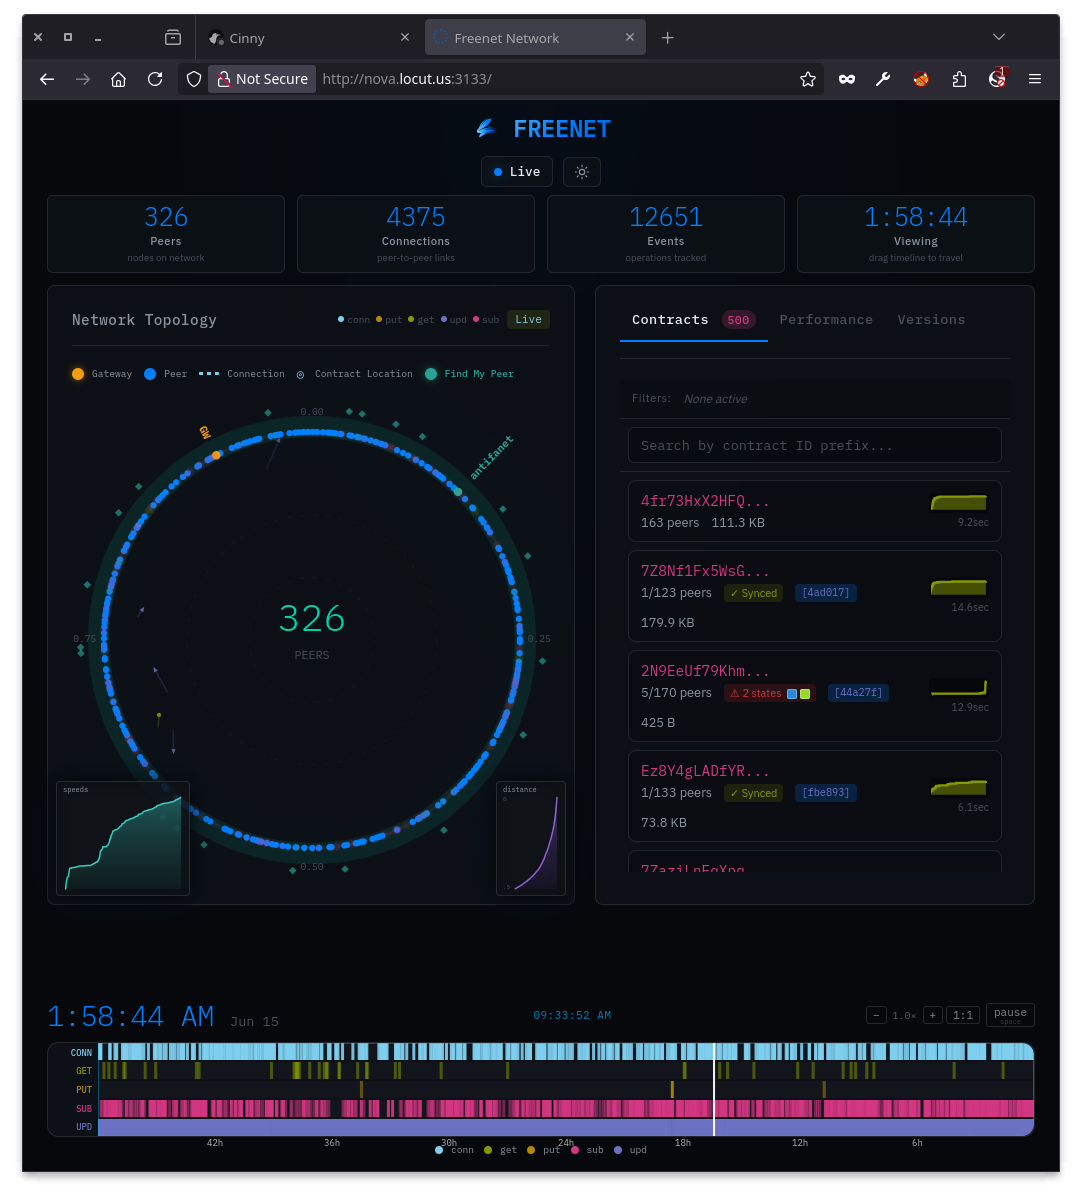Image resolution: width=1082 pixels, height=1202 pixels.
Task: Click the 44a27f hash badge
Action: point(858,693)
